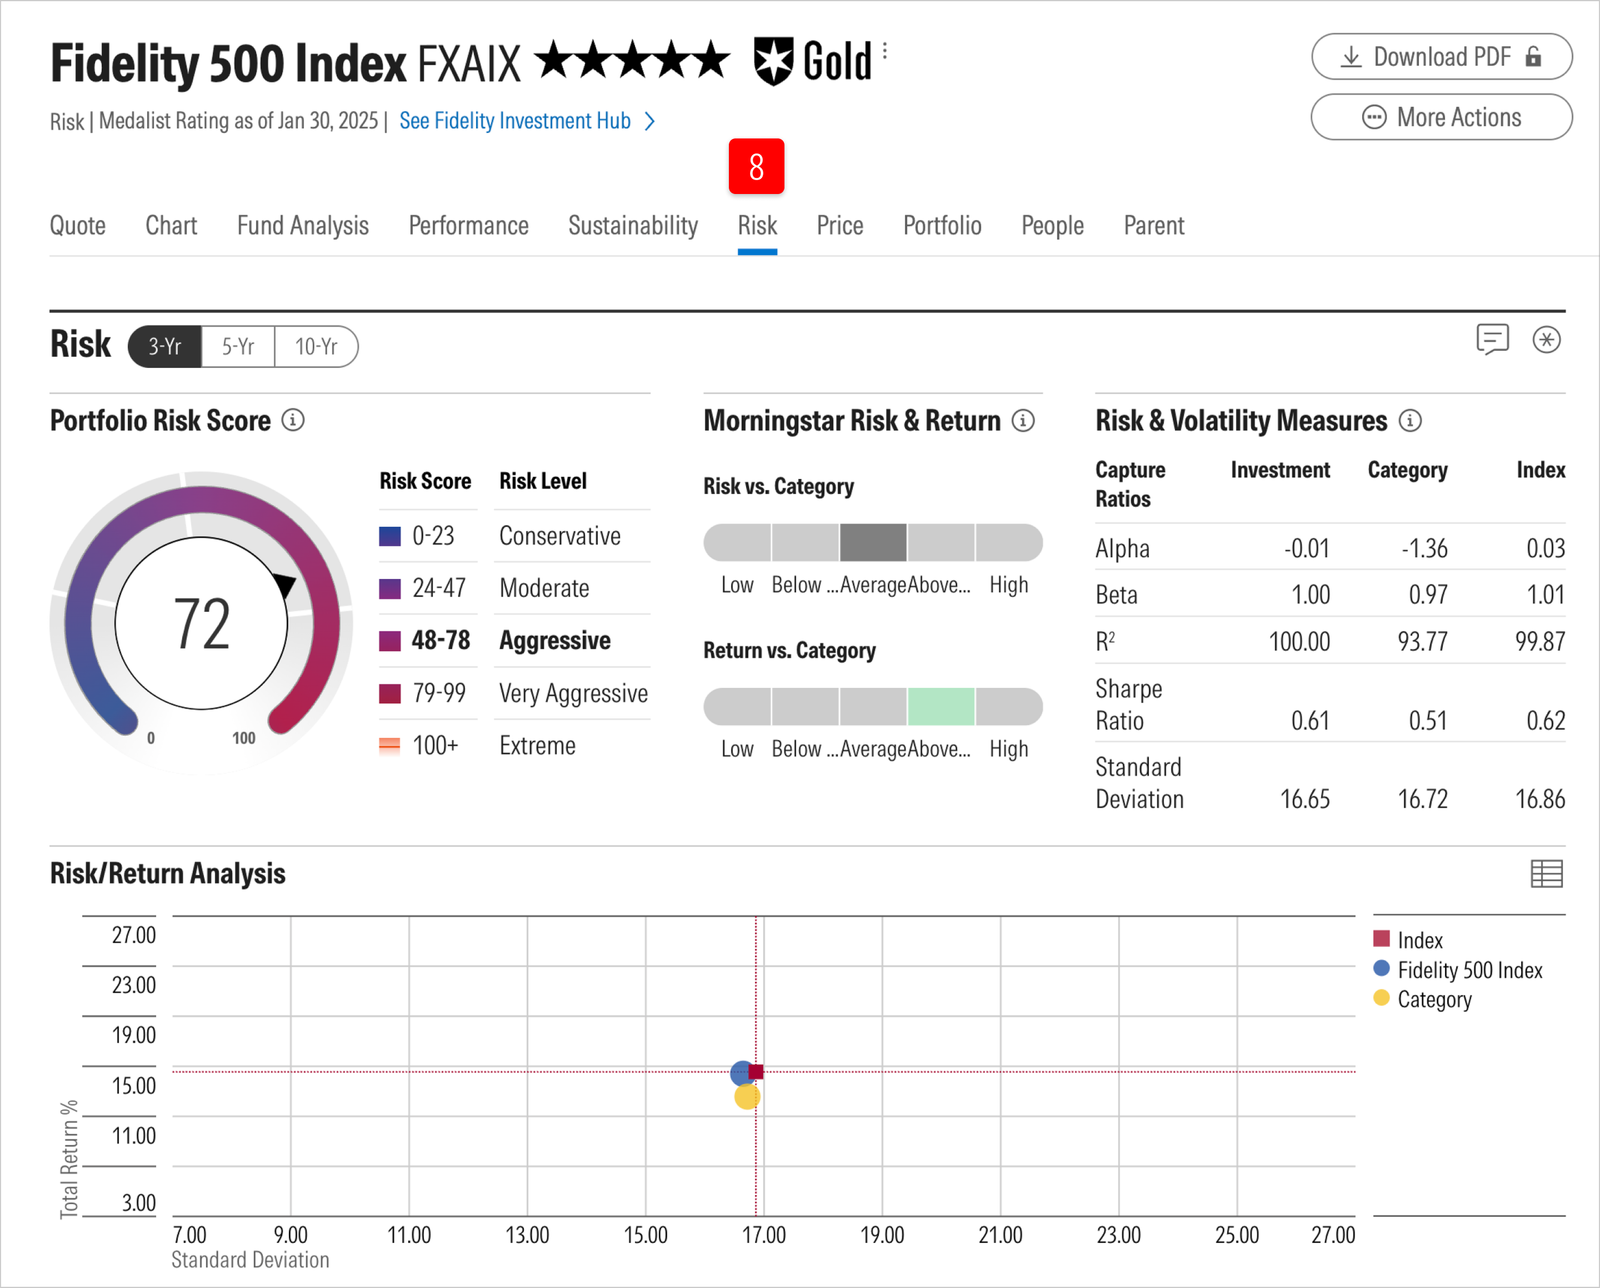Click the Beta investment value 1.00
The image size is (1600, 1288).
[1310, 595]
